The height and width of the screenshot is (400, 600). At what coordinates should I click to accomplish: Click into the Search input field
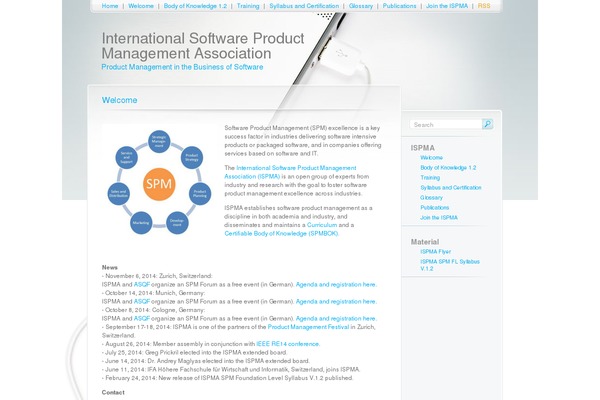(x=446, y=125)
